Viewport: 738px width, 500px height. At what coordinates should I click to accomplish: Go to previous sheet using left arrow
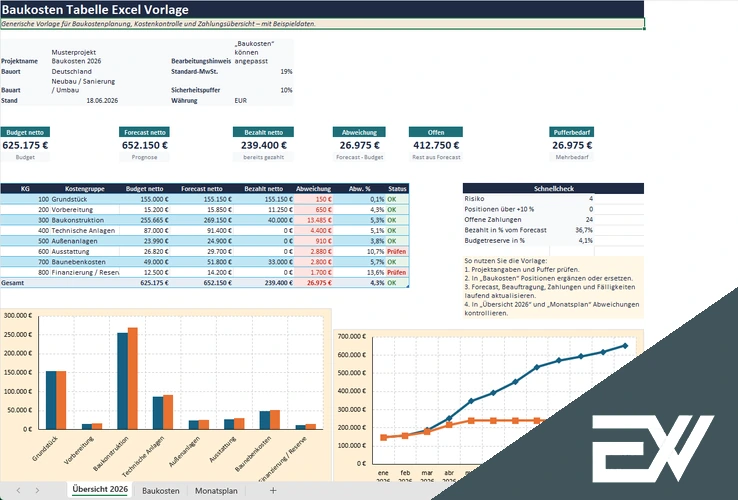[x=18, y=491]
